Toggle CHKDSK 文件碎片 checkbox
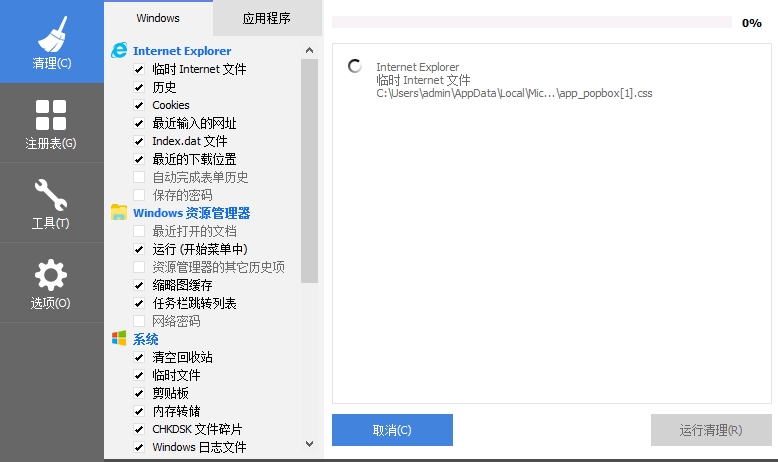This screenshot has width=778, height=462. click(139, 429)
